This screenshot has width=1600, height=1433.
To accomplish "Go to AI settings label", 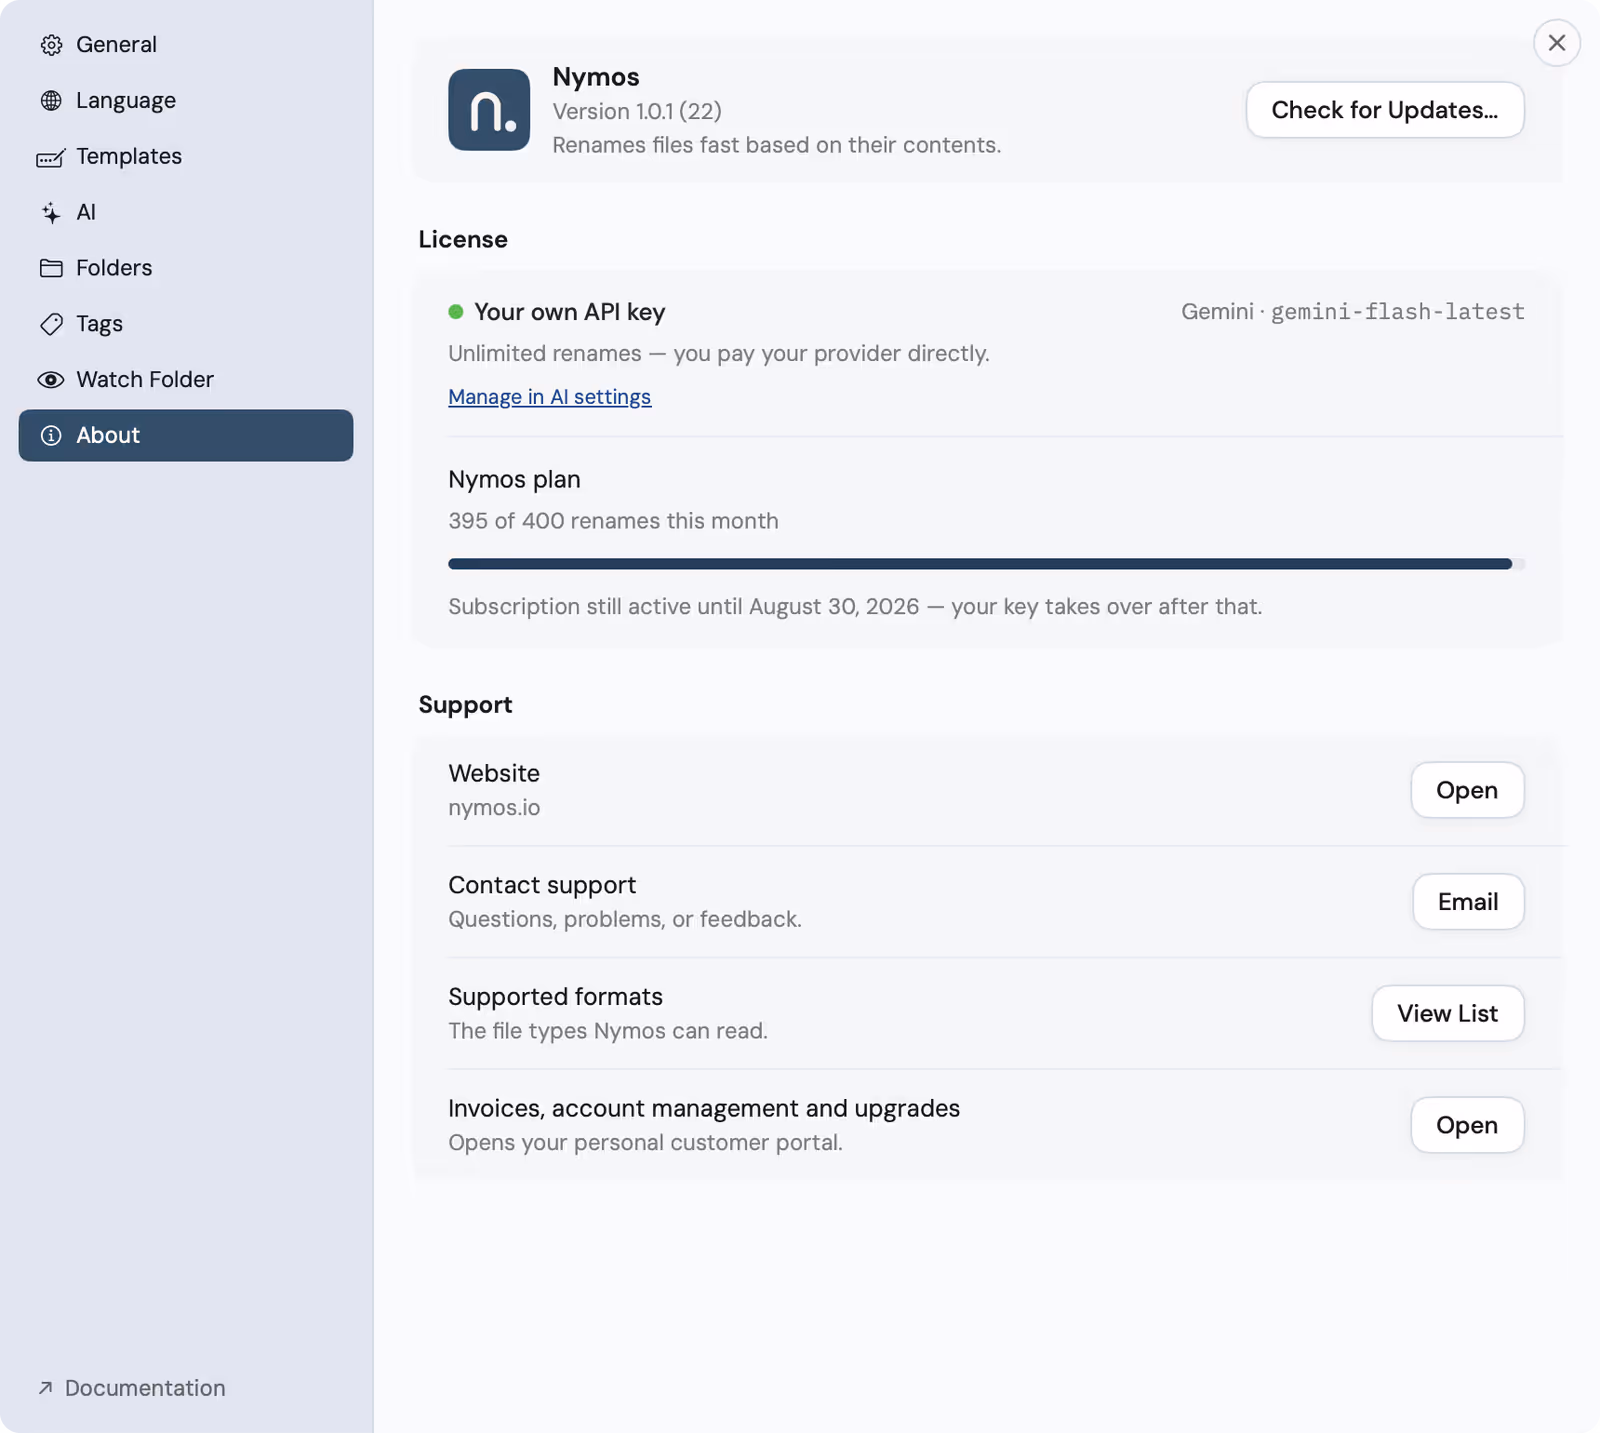I will [86, 212].
